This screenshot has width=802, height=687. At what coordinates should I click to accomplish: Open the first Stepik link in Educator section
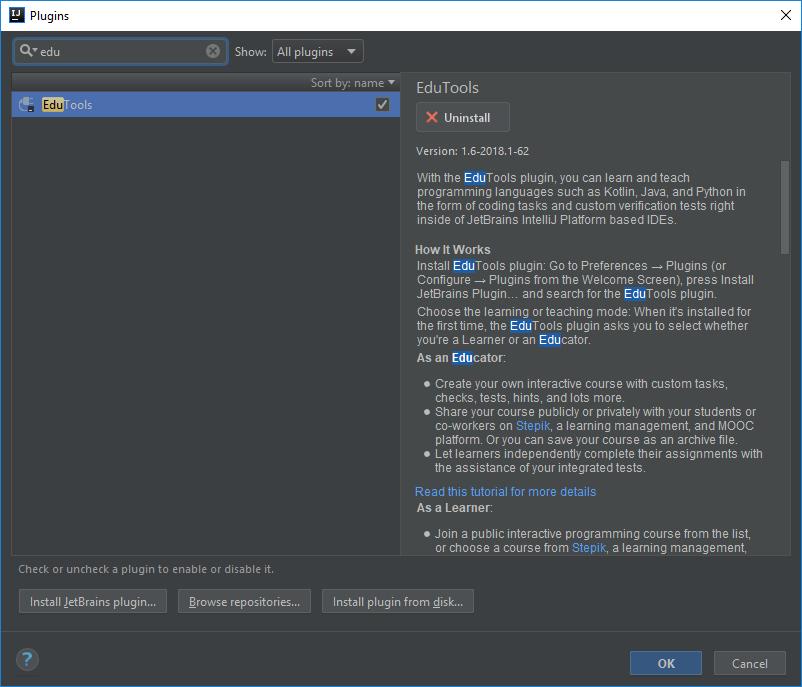[x=532, y=426]
